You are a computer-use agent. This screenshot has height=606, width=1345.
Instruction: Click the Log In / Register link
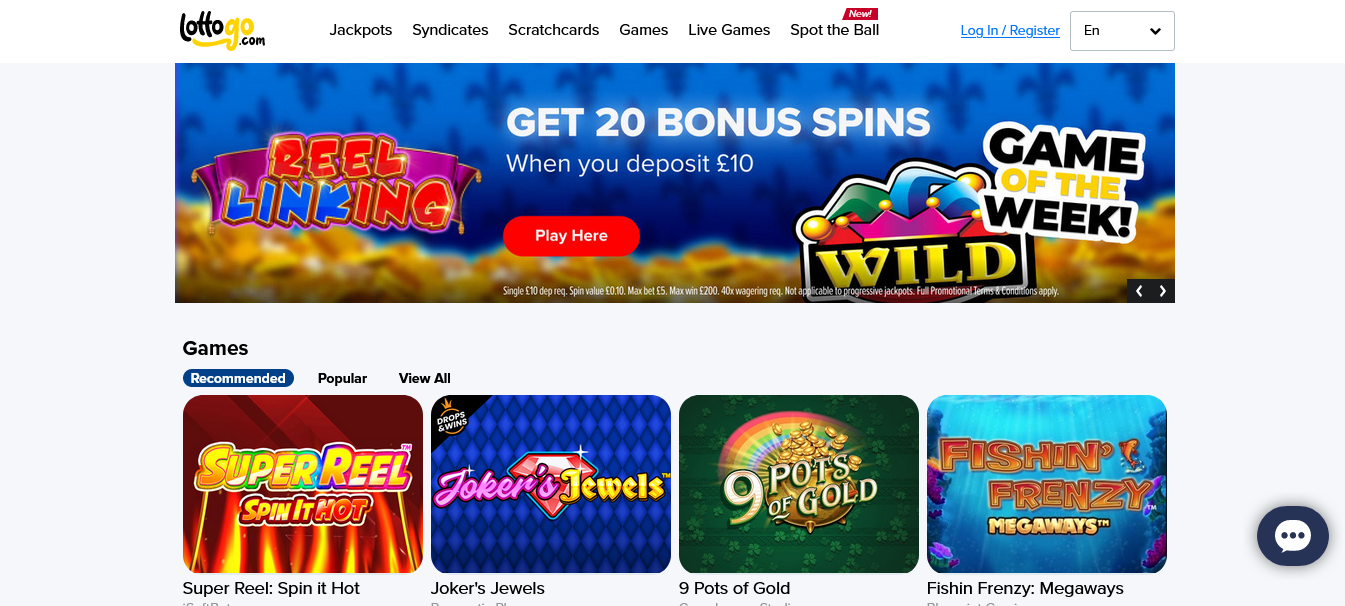[1010, 31]
